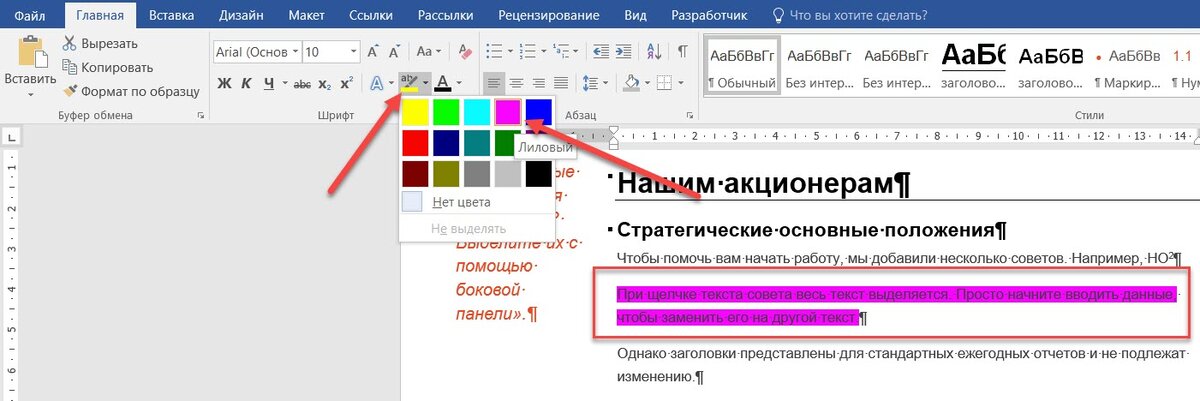
Task: Toggle underline (Ч) formatting
Action: click(x=268, y=83)
